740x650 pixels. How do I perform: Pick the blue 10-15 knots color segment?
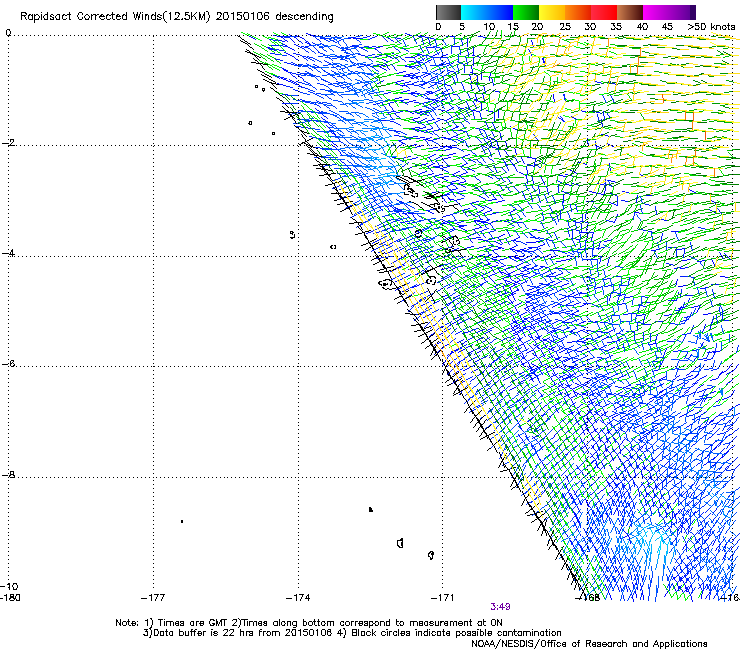click(500, 12)
